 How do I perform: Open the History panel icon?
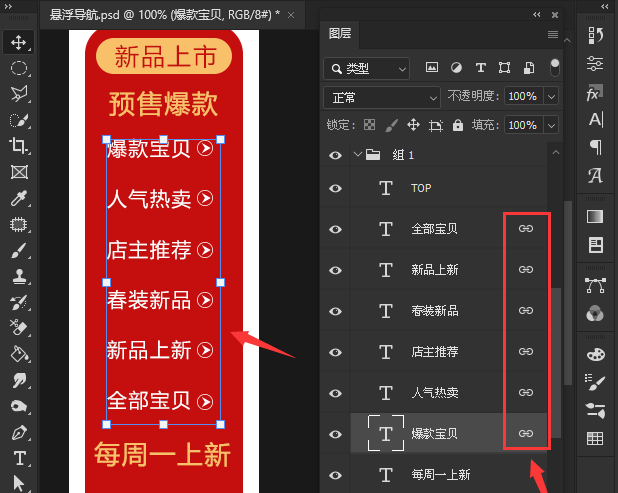coord(595,36)
